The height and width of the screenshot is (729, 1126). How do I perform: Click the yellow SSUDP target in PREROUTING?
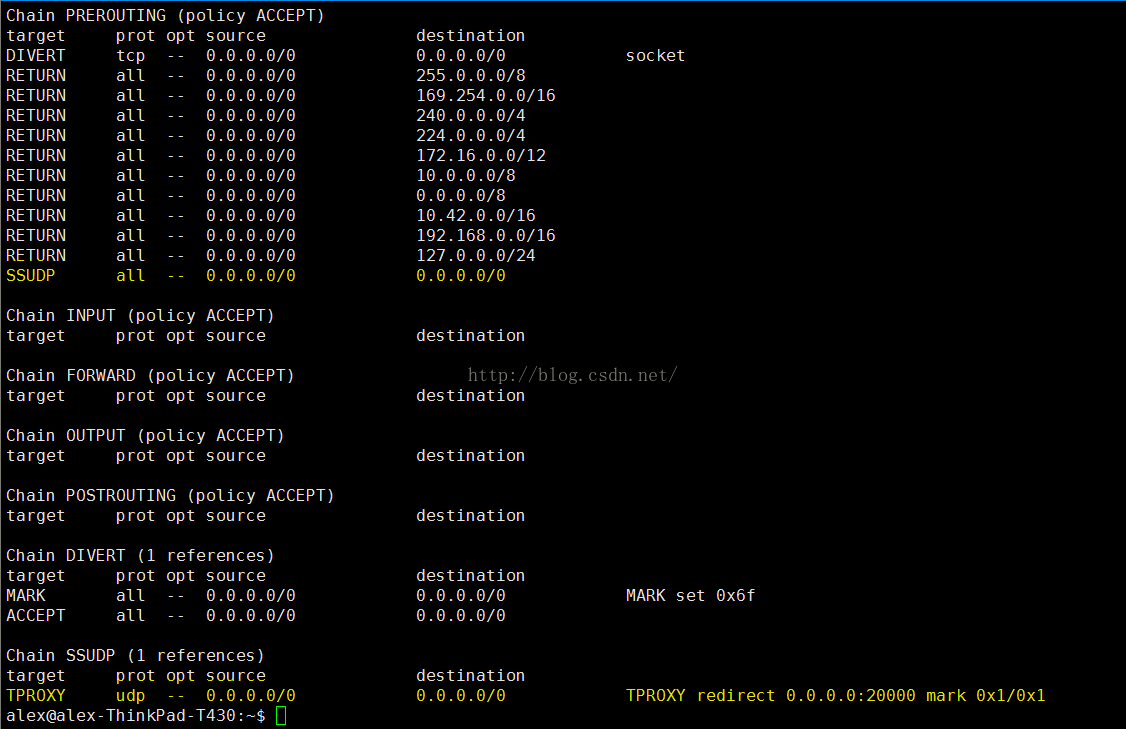click(30, 276)
